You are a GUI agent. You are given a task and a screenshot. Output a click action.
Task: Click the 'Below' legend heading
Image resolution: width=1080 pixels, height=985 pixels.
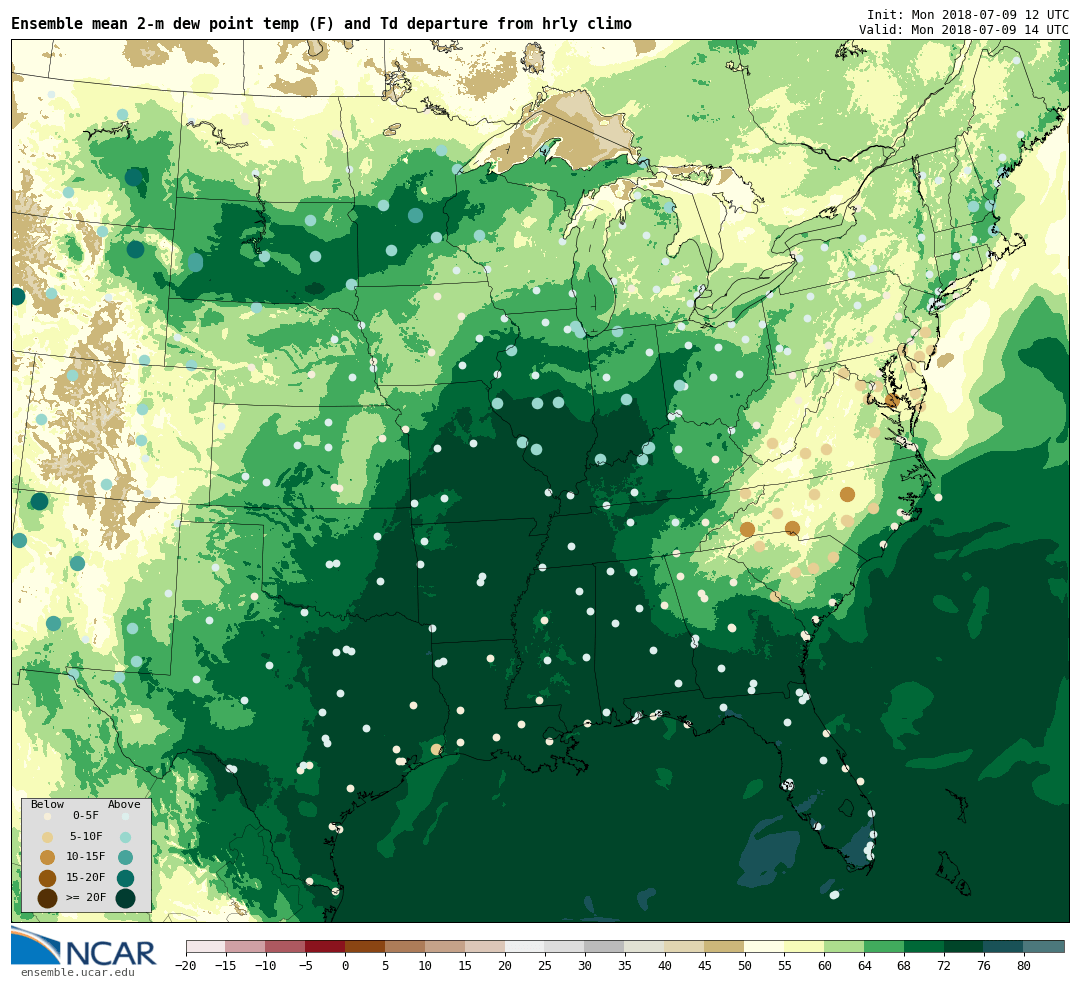coord(48,805)
